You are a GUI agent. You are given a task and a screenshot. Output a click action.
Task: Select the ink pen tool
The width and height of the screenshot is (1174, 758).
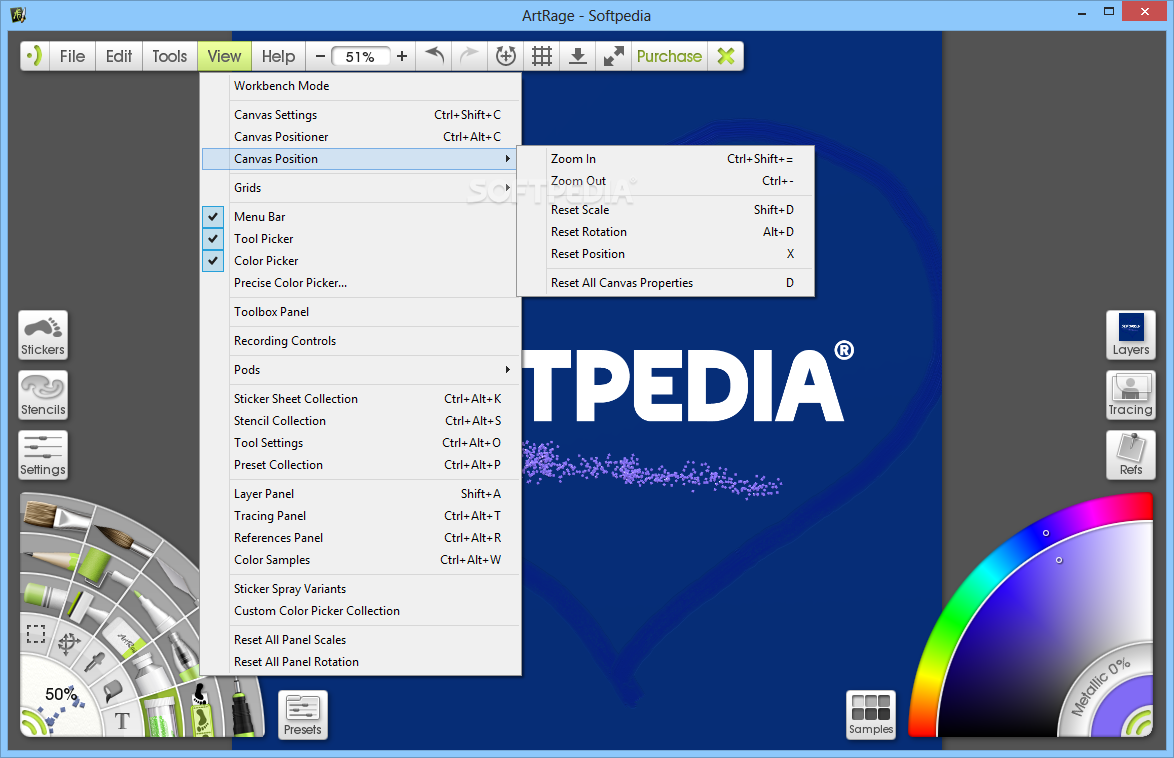click(x=241, y=708)
